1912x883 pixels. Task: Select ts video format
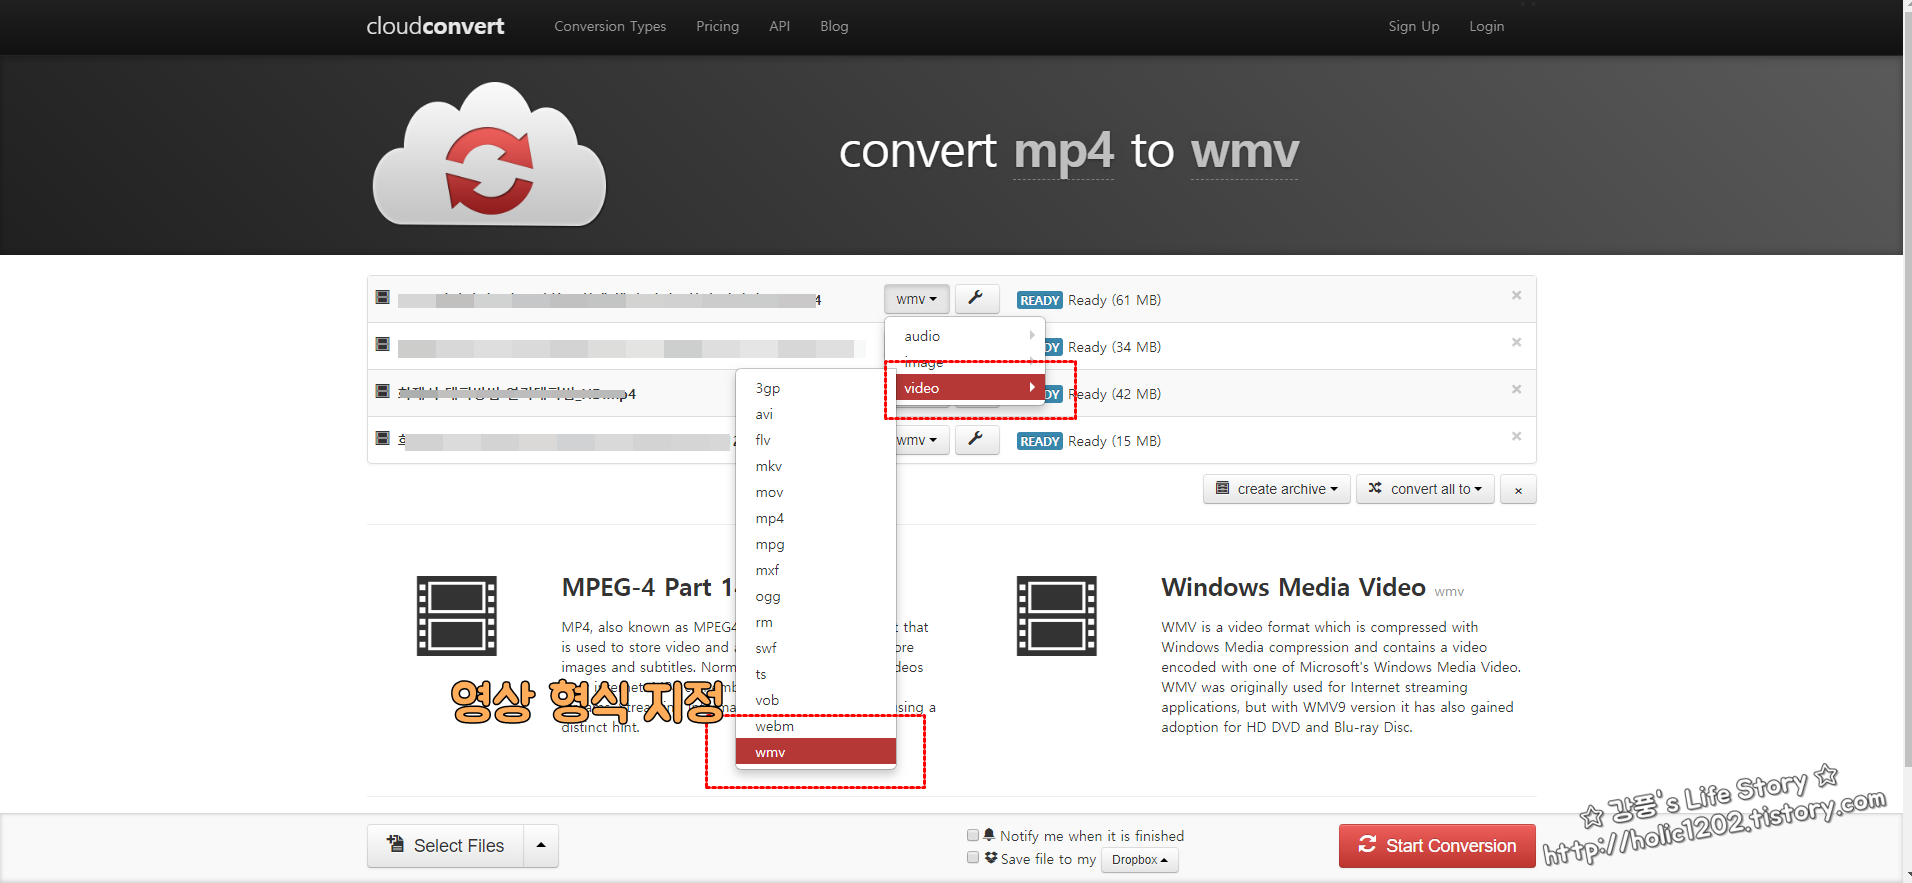[815, 674]
